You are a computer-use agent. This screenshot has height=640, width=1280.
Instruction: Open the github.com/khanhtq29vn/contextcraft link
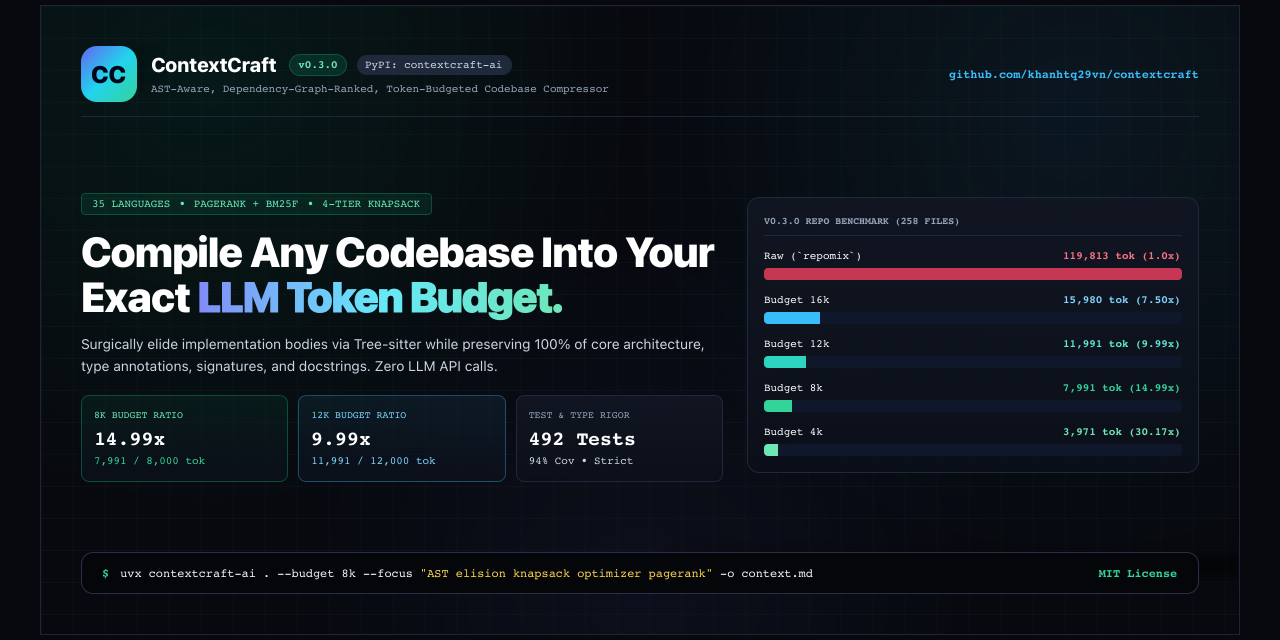pos(1073,75)
